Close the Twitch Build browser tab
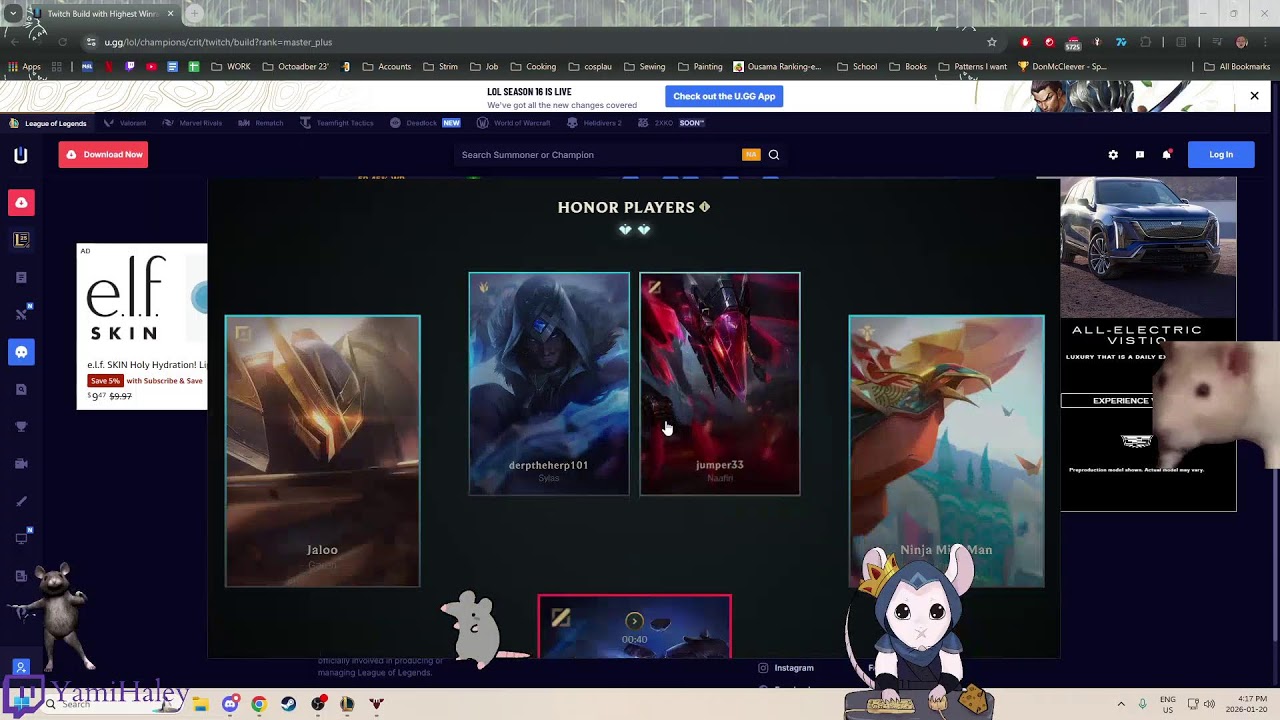This screenshot has width=1280, height=720. (x=170, y=14)
